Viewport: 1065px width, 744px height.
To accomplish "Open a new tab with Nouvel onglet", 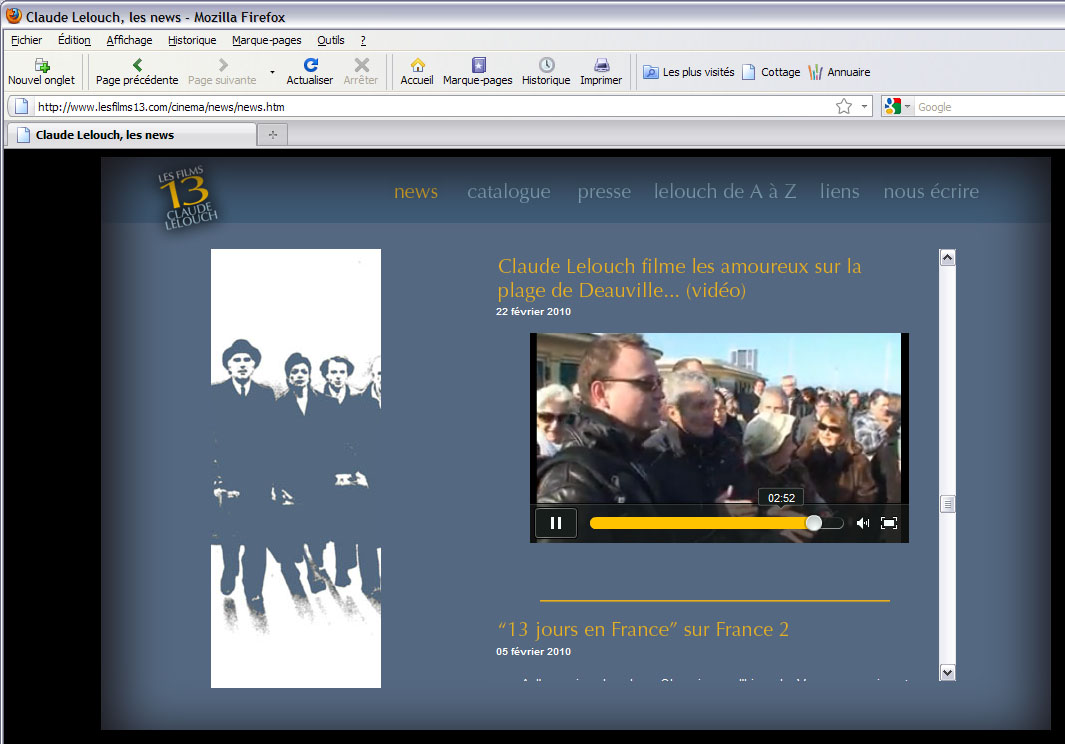I will click(41, 71).
